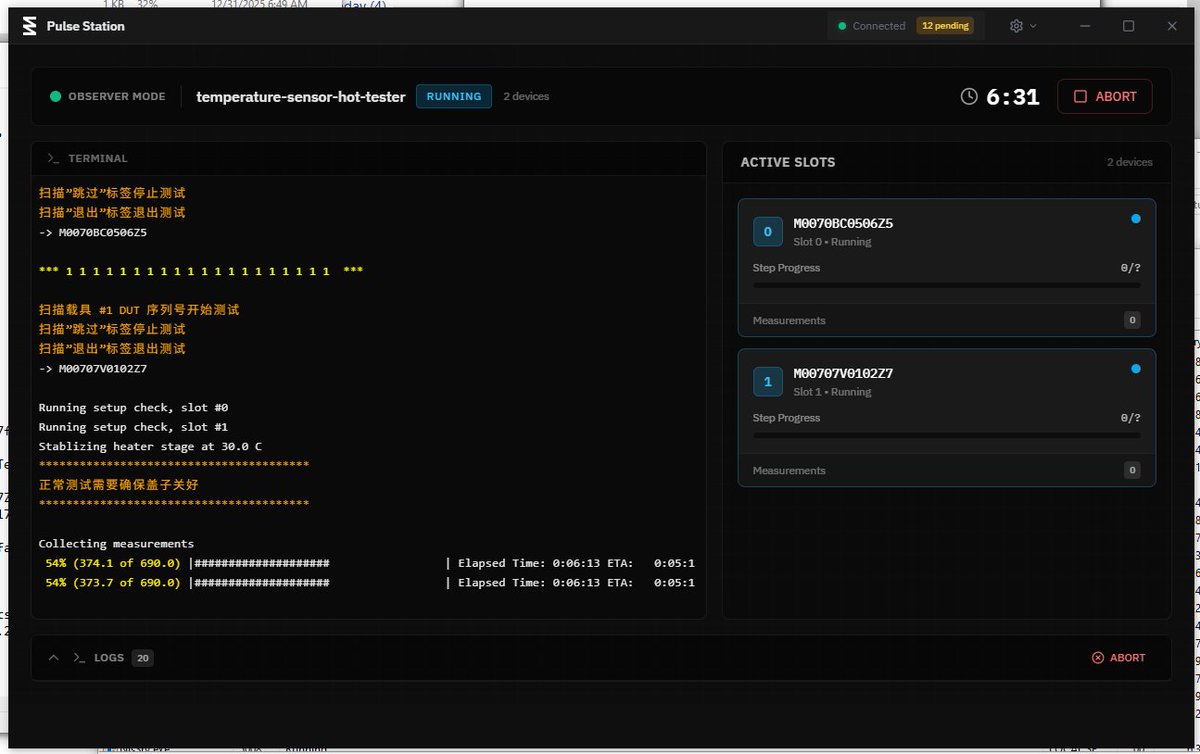The image size is (1200, 754).
Task: Click the '2 devices' label in the header bar
Action: click(x=526, y=97)
